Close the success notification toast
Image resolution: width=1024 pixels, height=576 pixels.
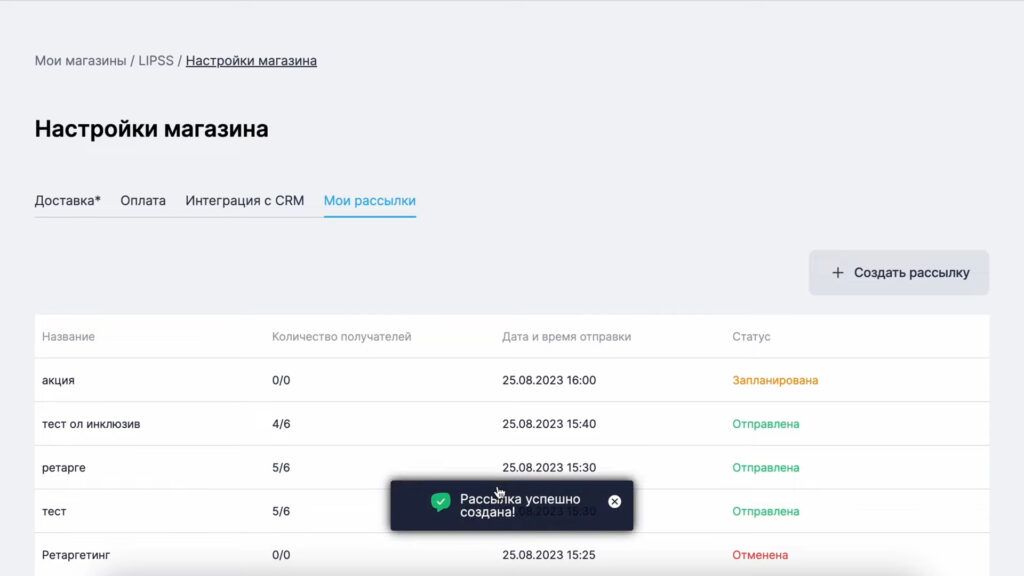click(x=615, y=502)
